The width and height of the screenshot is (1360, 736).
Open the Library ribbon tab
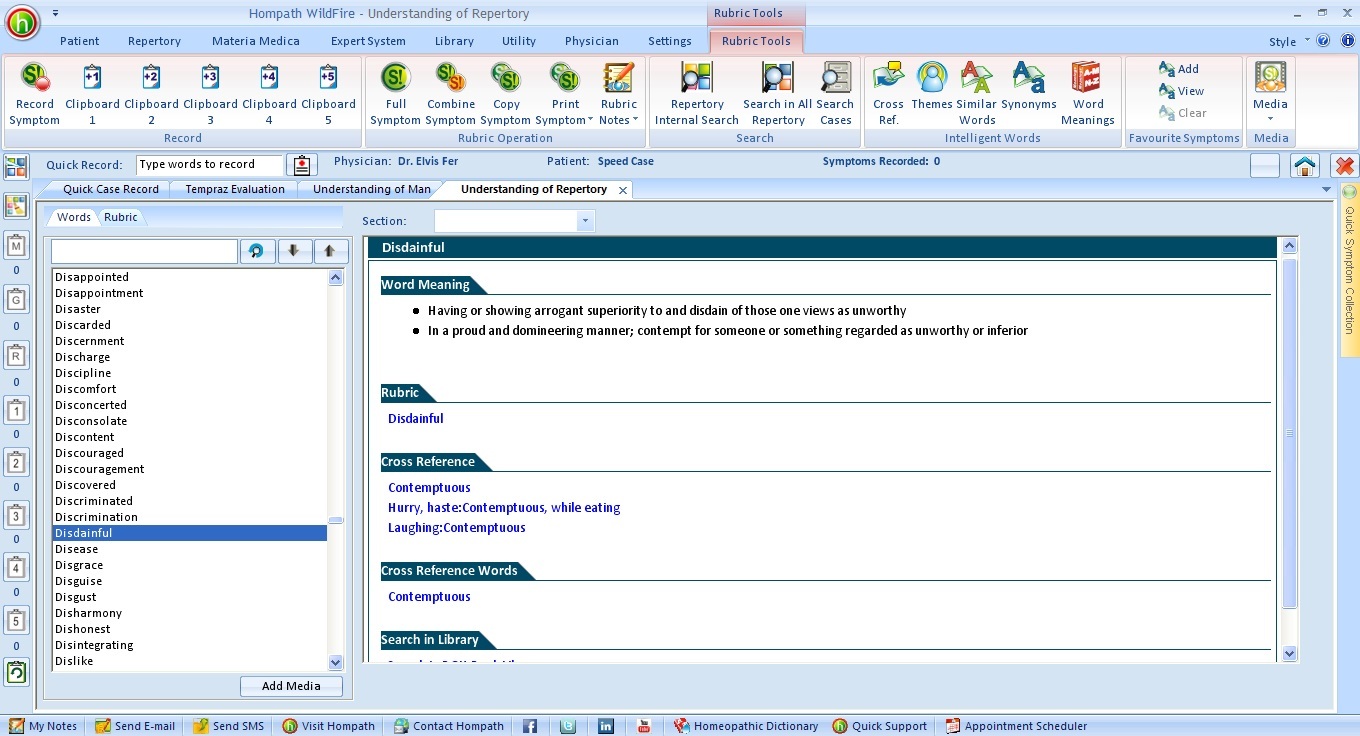click(x=454, y=41)
